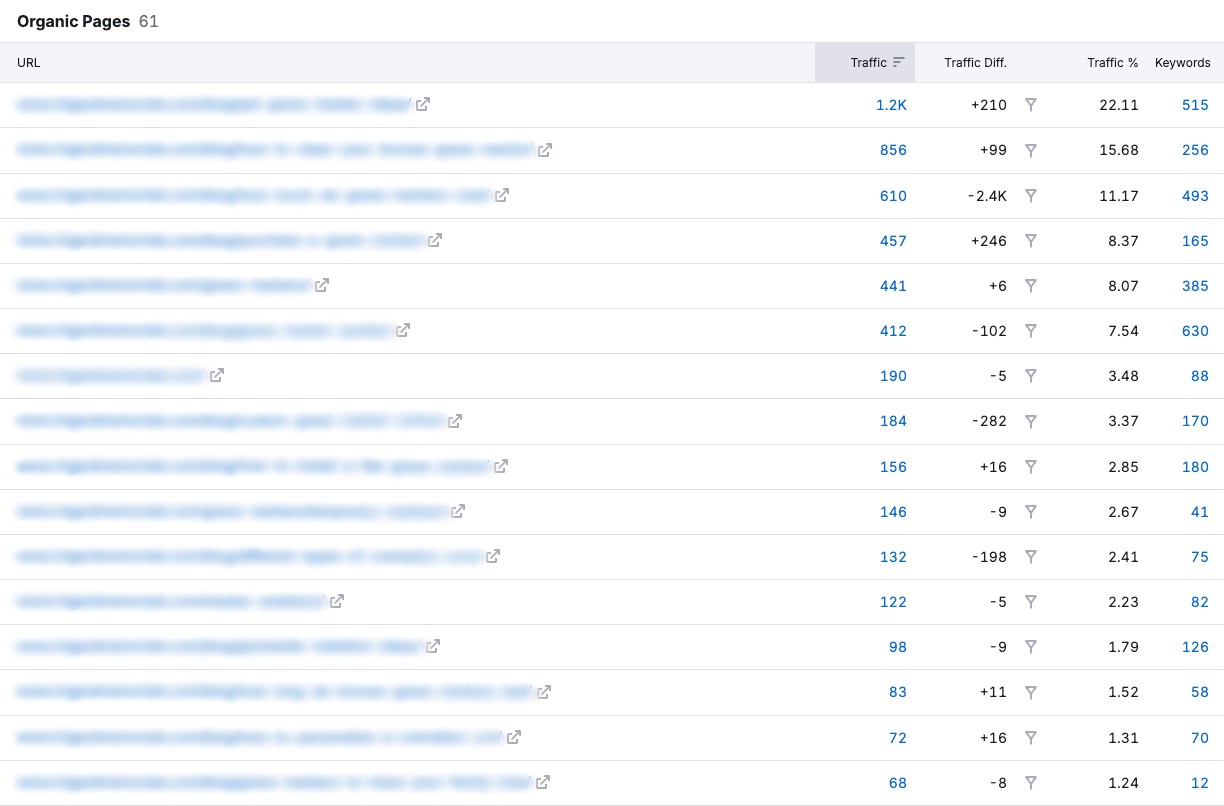The image size is (1224, 806).
Task: Open the 457 traffic value link
Action: pos(893,240)
